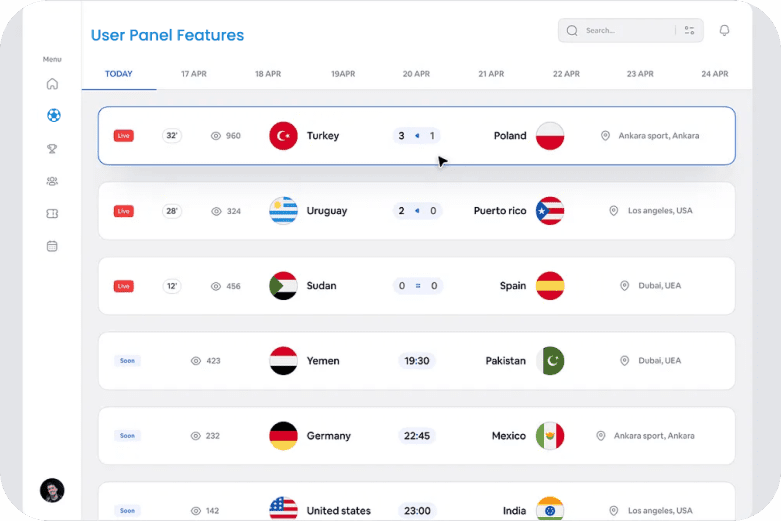Click the Live badge on Sudan match
The height and width of the screenshot is (521, 781).
(x=124, y=286)
